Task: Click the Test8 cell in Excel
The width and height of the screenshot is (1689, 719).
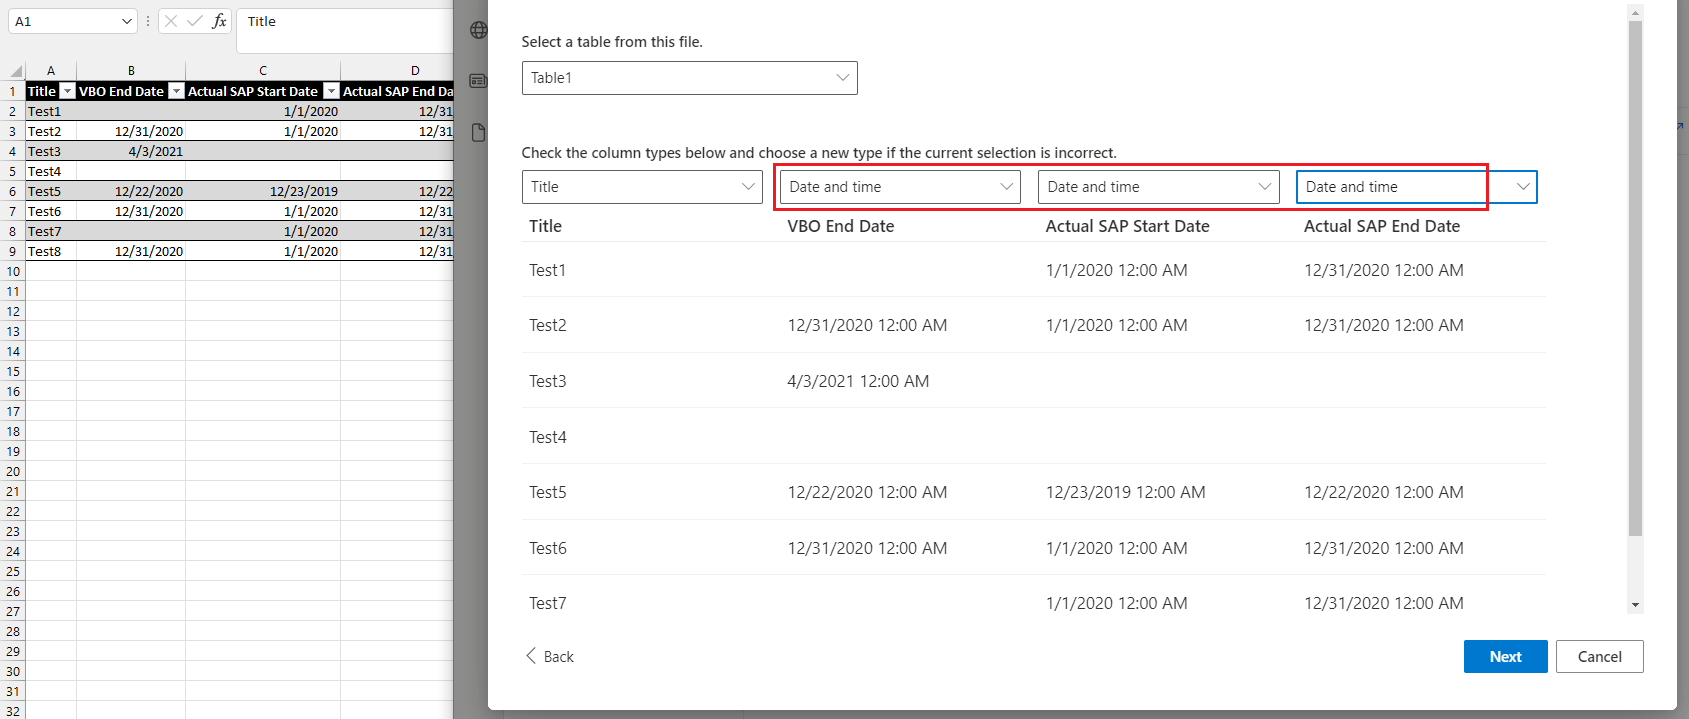Action: 51,251
